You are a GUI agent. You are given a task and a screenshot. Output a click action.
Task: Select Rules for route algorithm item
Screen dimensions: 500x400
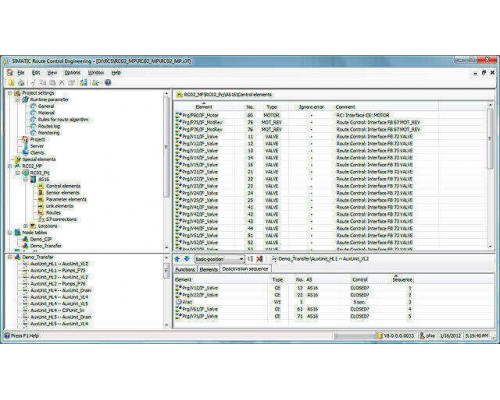click(63, 119)
